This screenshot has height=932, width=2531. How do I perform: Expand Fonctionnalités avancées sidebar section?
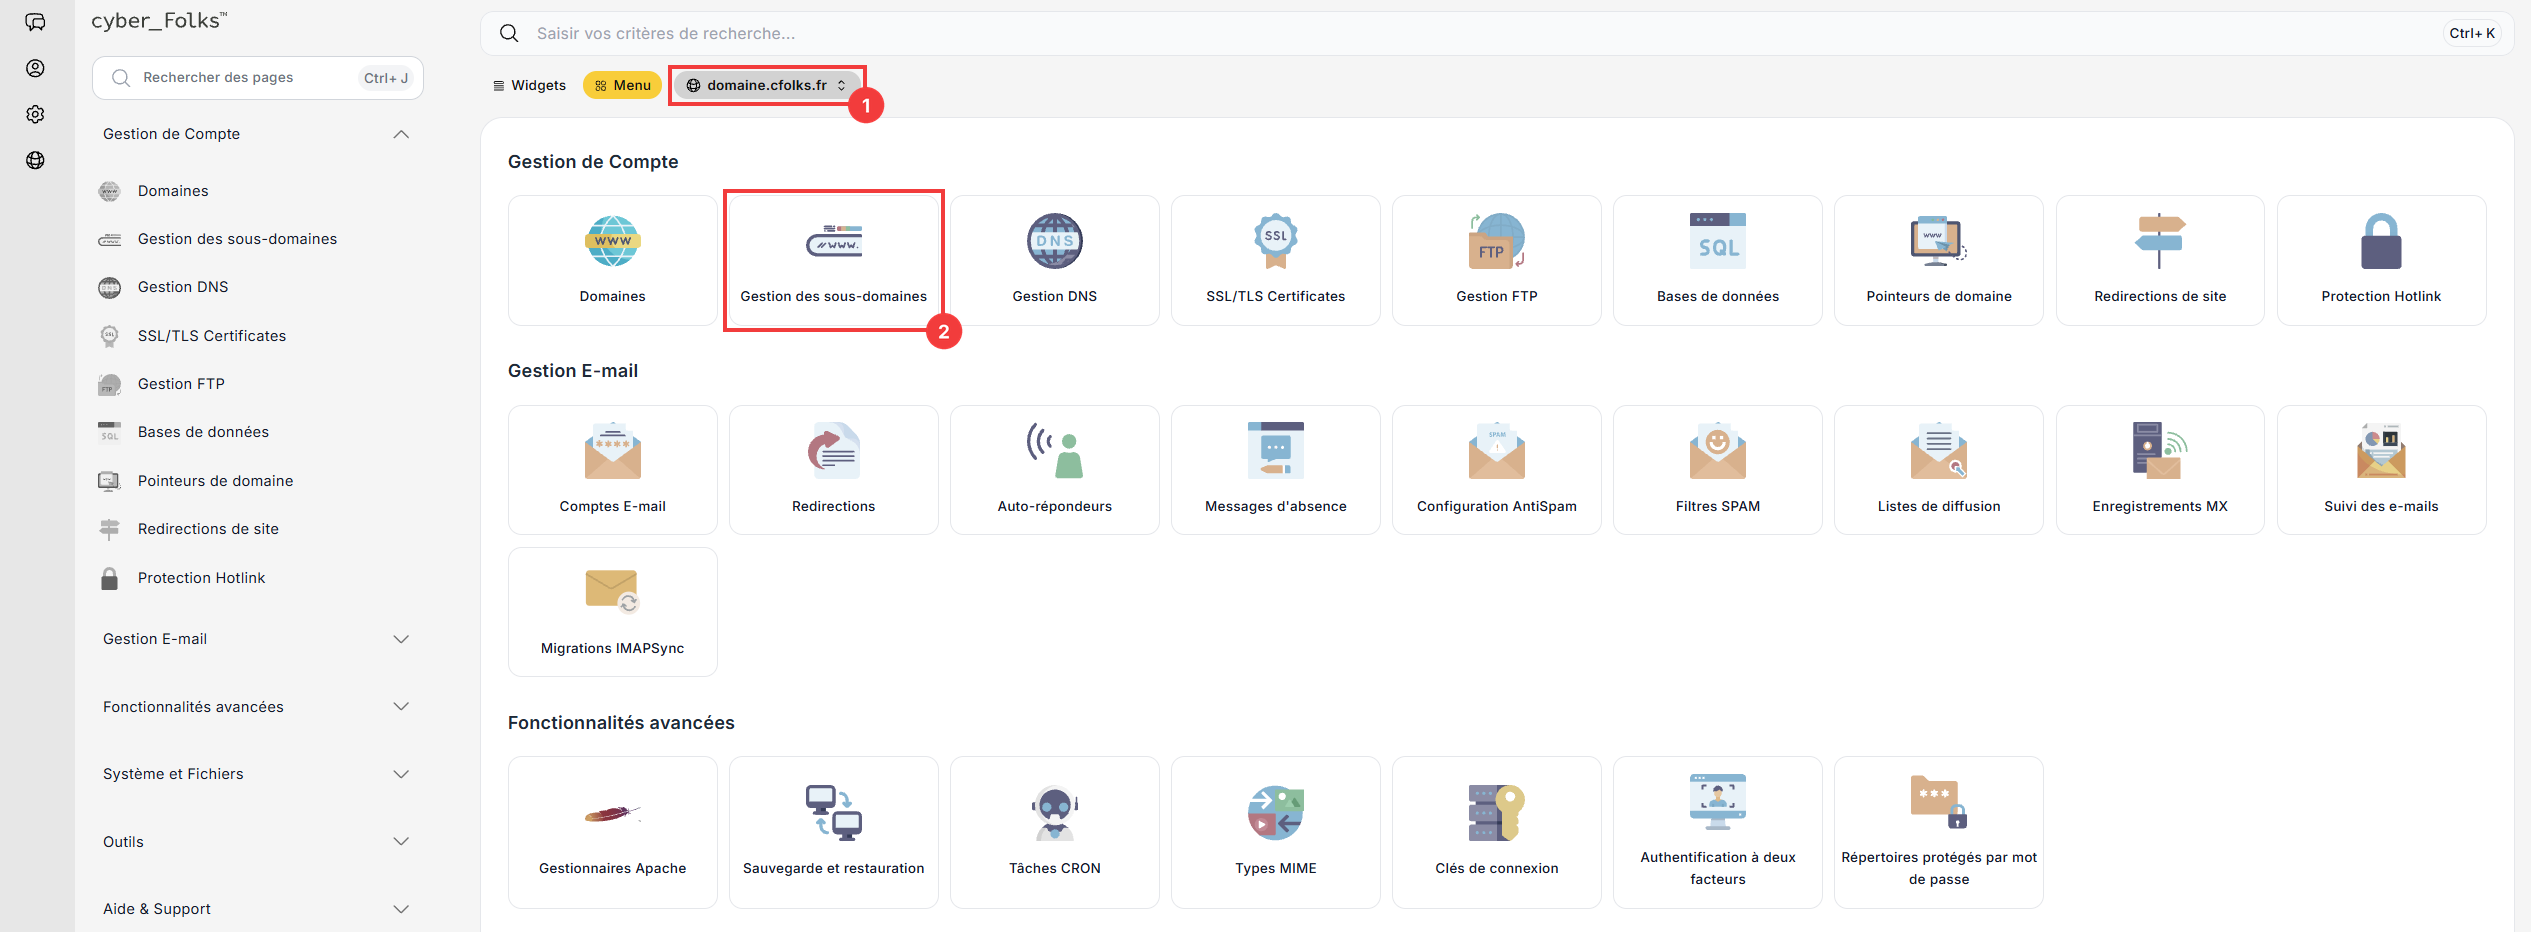pos(257,707)
